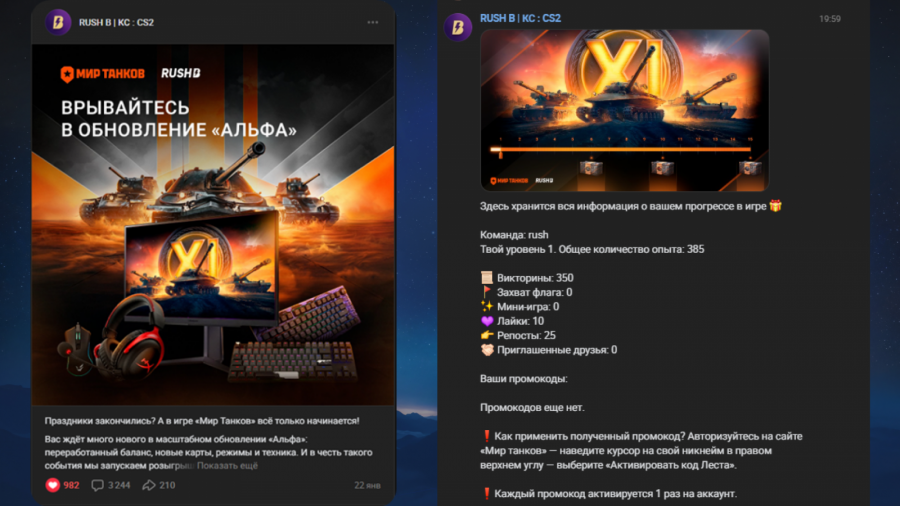Open the XI tanks progress image in the message
900x506 pixels.
(x=624, y=110)
